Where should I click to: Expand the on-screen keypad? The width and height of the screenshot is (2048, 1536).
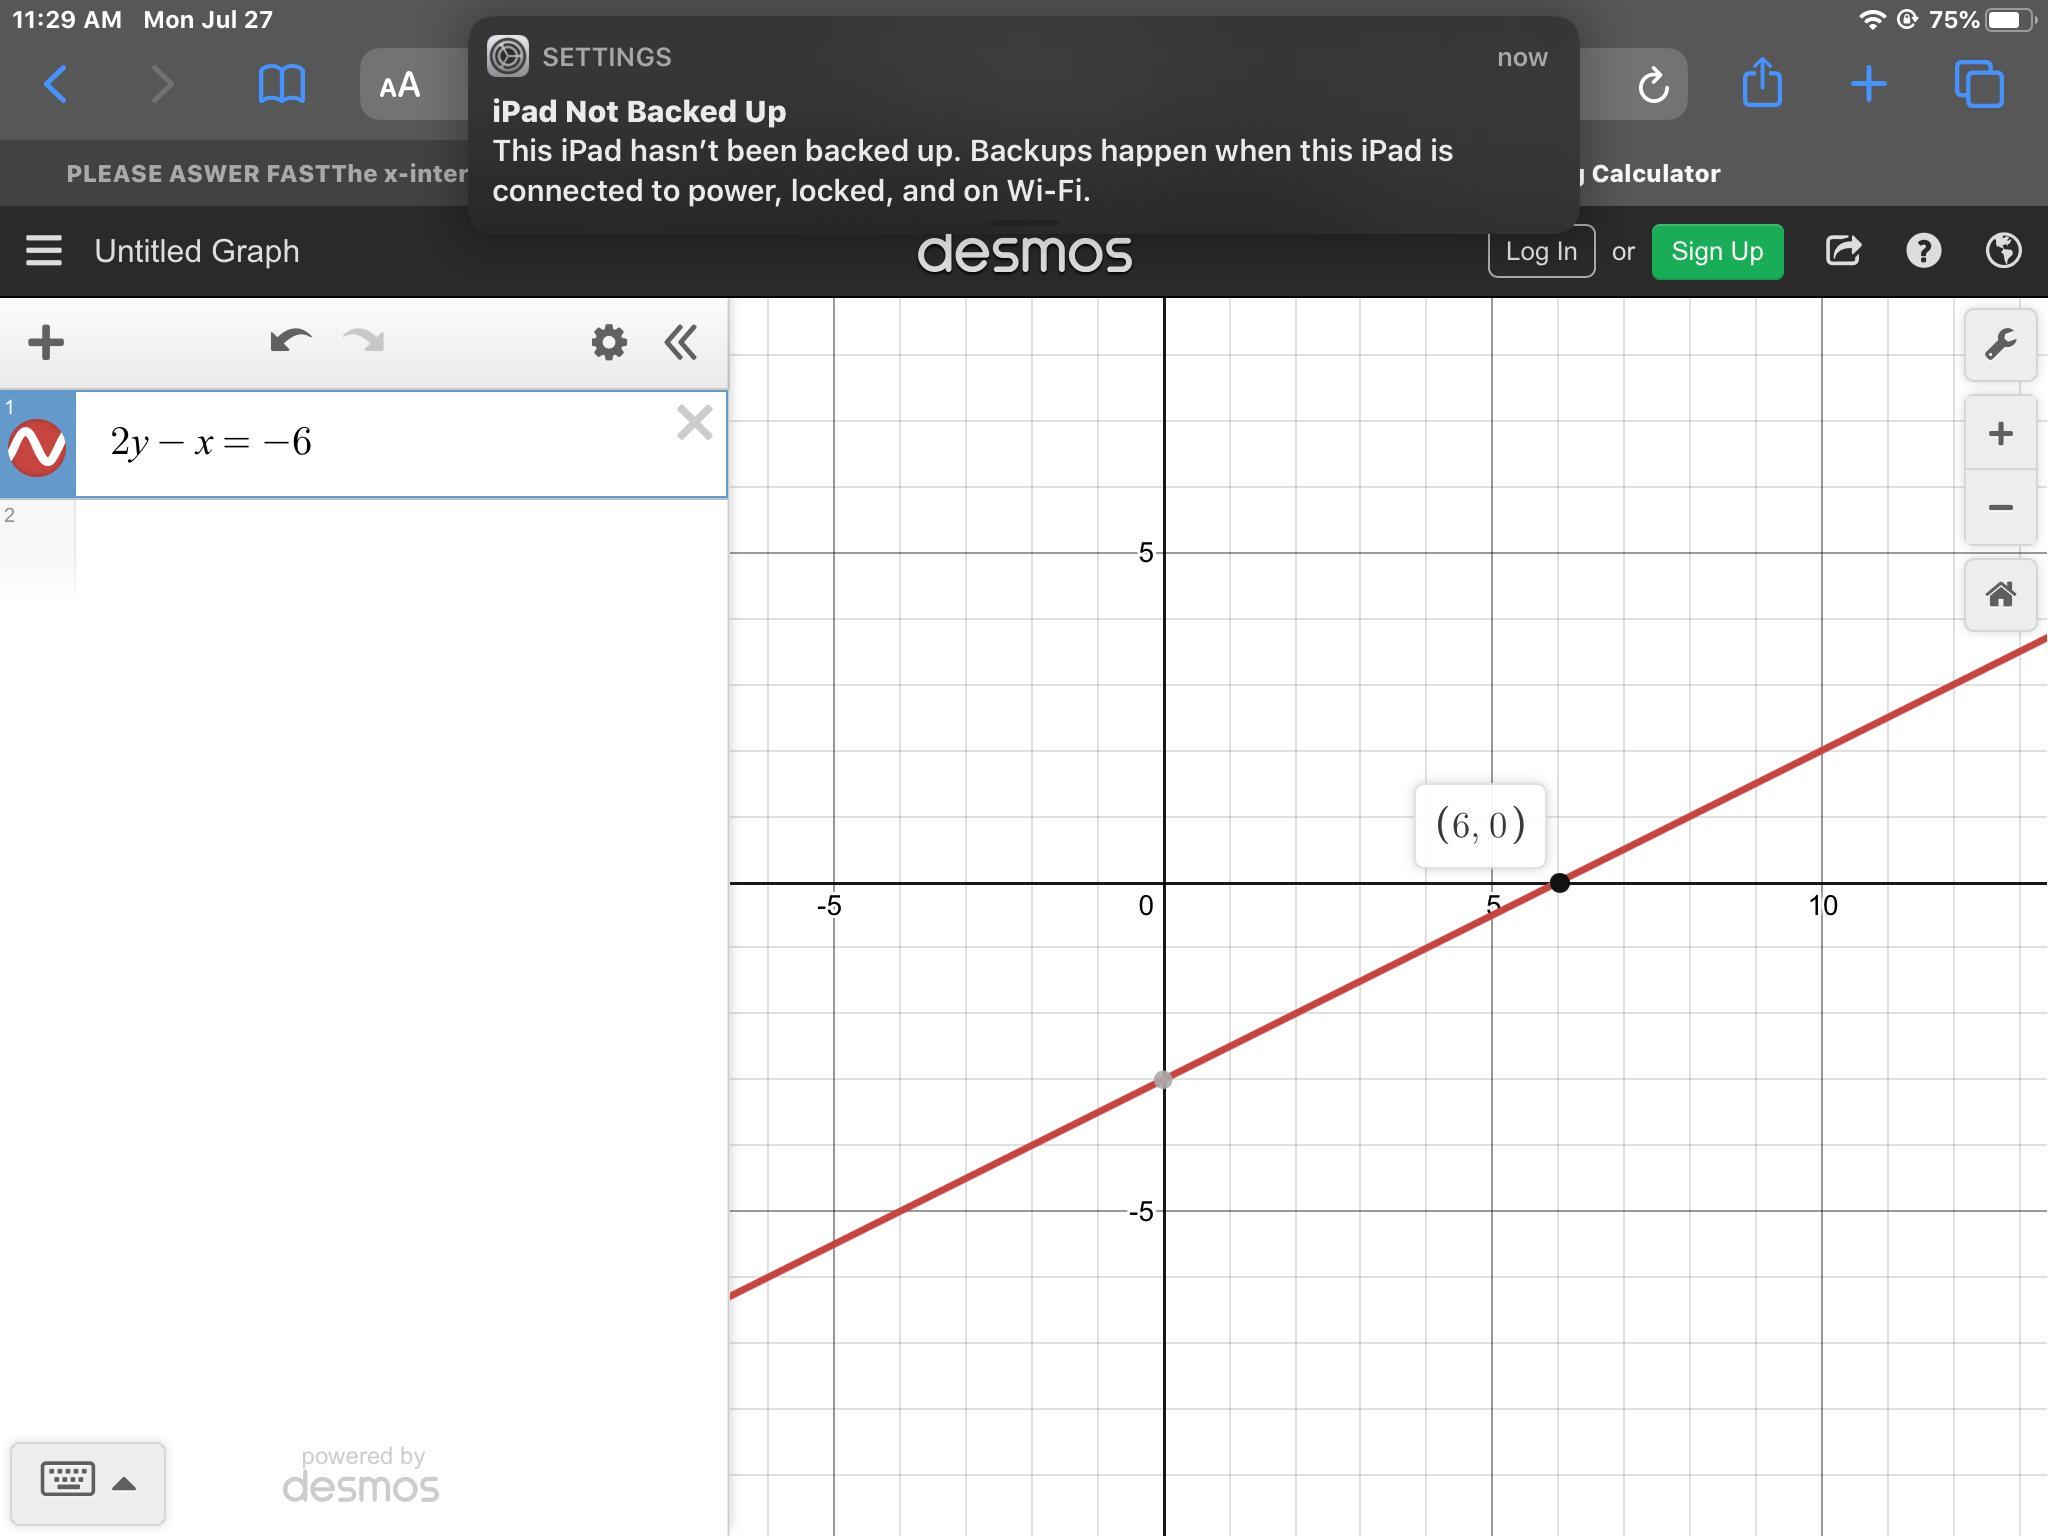pos(87,1482)
